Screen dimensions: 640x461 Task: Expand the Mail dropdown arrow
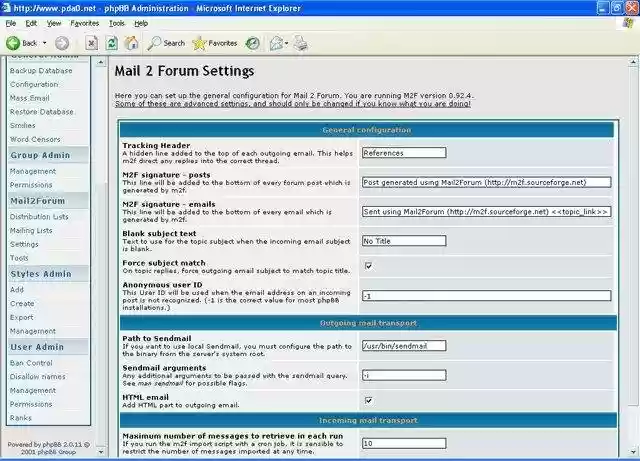click(x=287, y=43)
